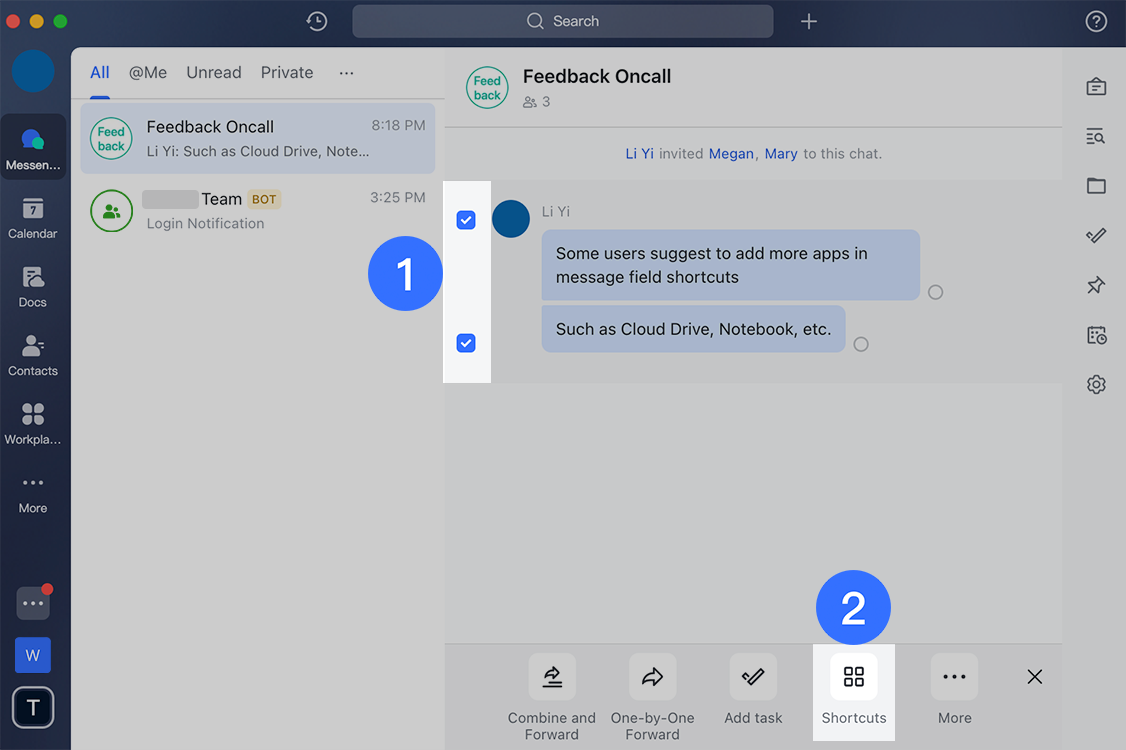Open the Docs app

click(33, 286)
